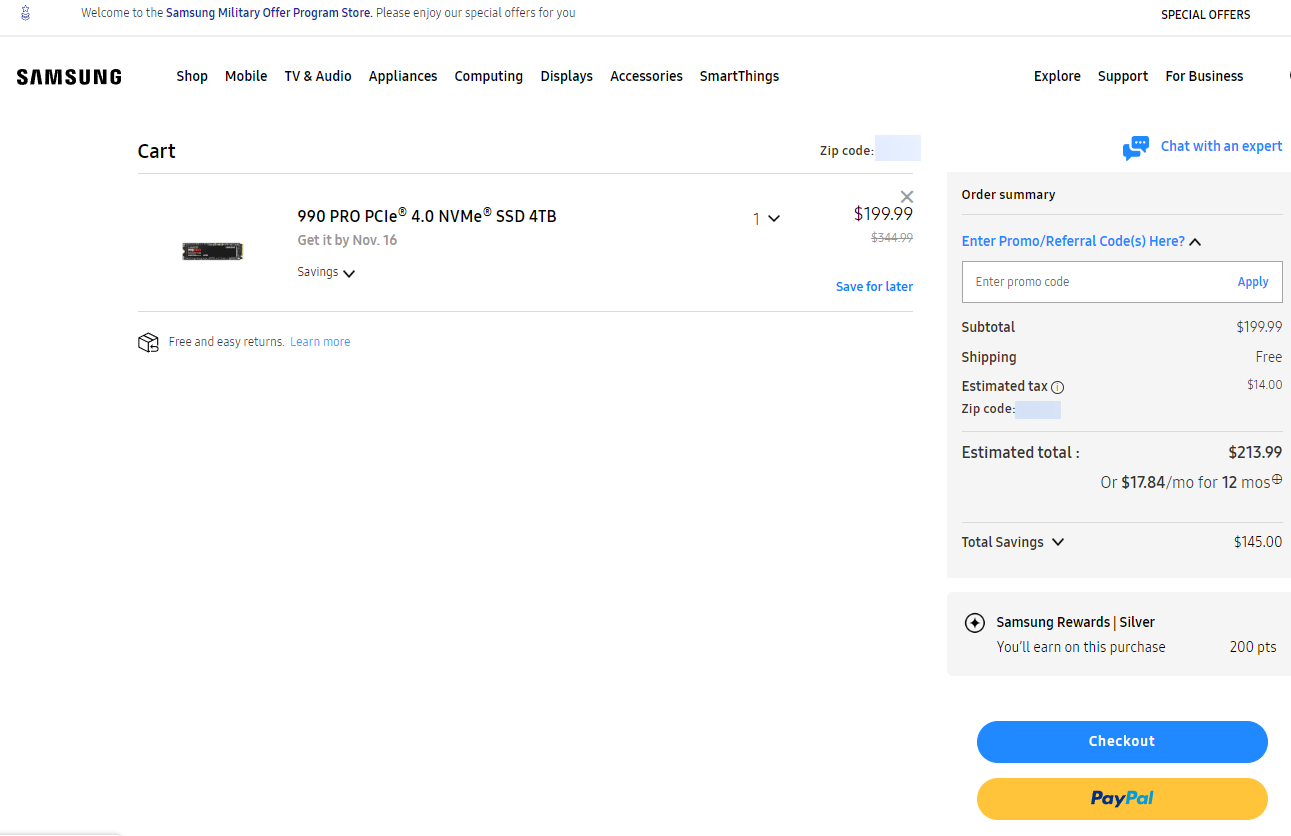Remove 990 PRO SSD with X icon
Viewport: 1291px width, 836px height.
pyautogui.click(x=907, y=197)
